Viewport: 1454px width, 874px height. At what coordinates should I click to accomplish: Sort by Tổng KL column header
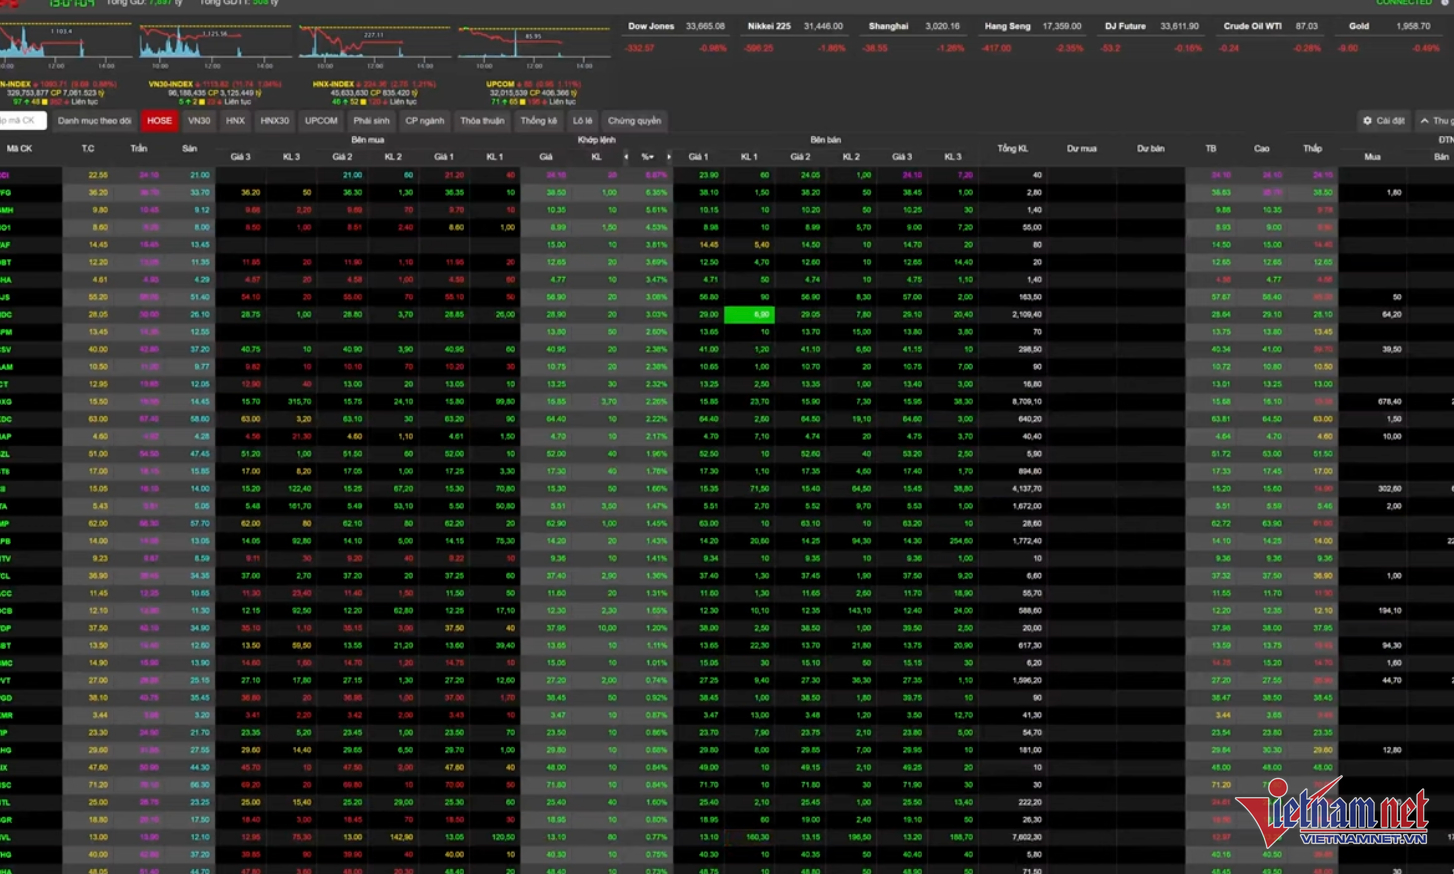tap(1012, 149)
